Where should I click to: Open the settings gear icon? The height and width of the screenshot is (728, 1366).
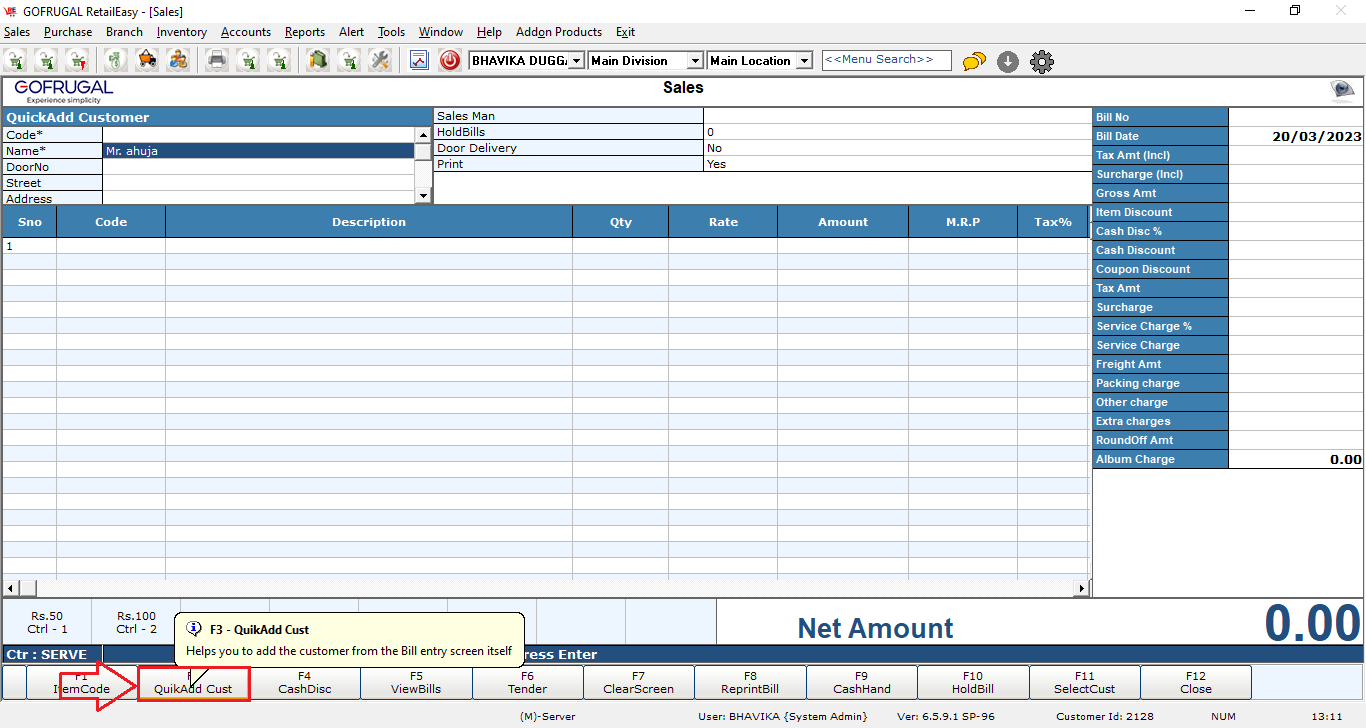click(x=1041, y=62)
